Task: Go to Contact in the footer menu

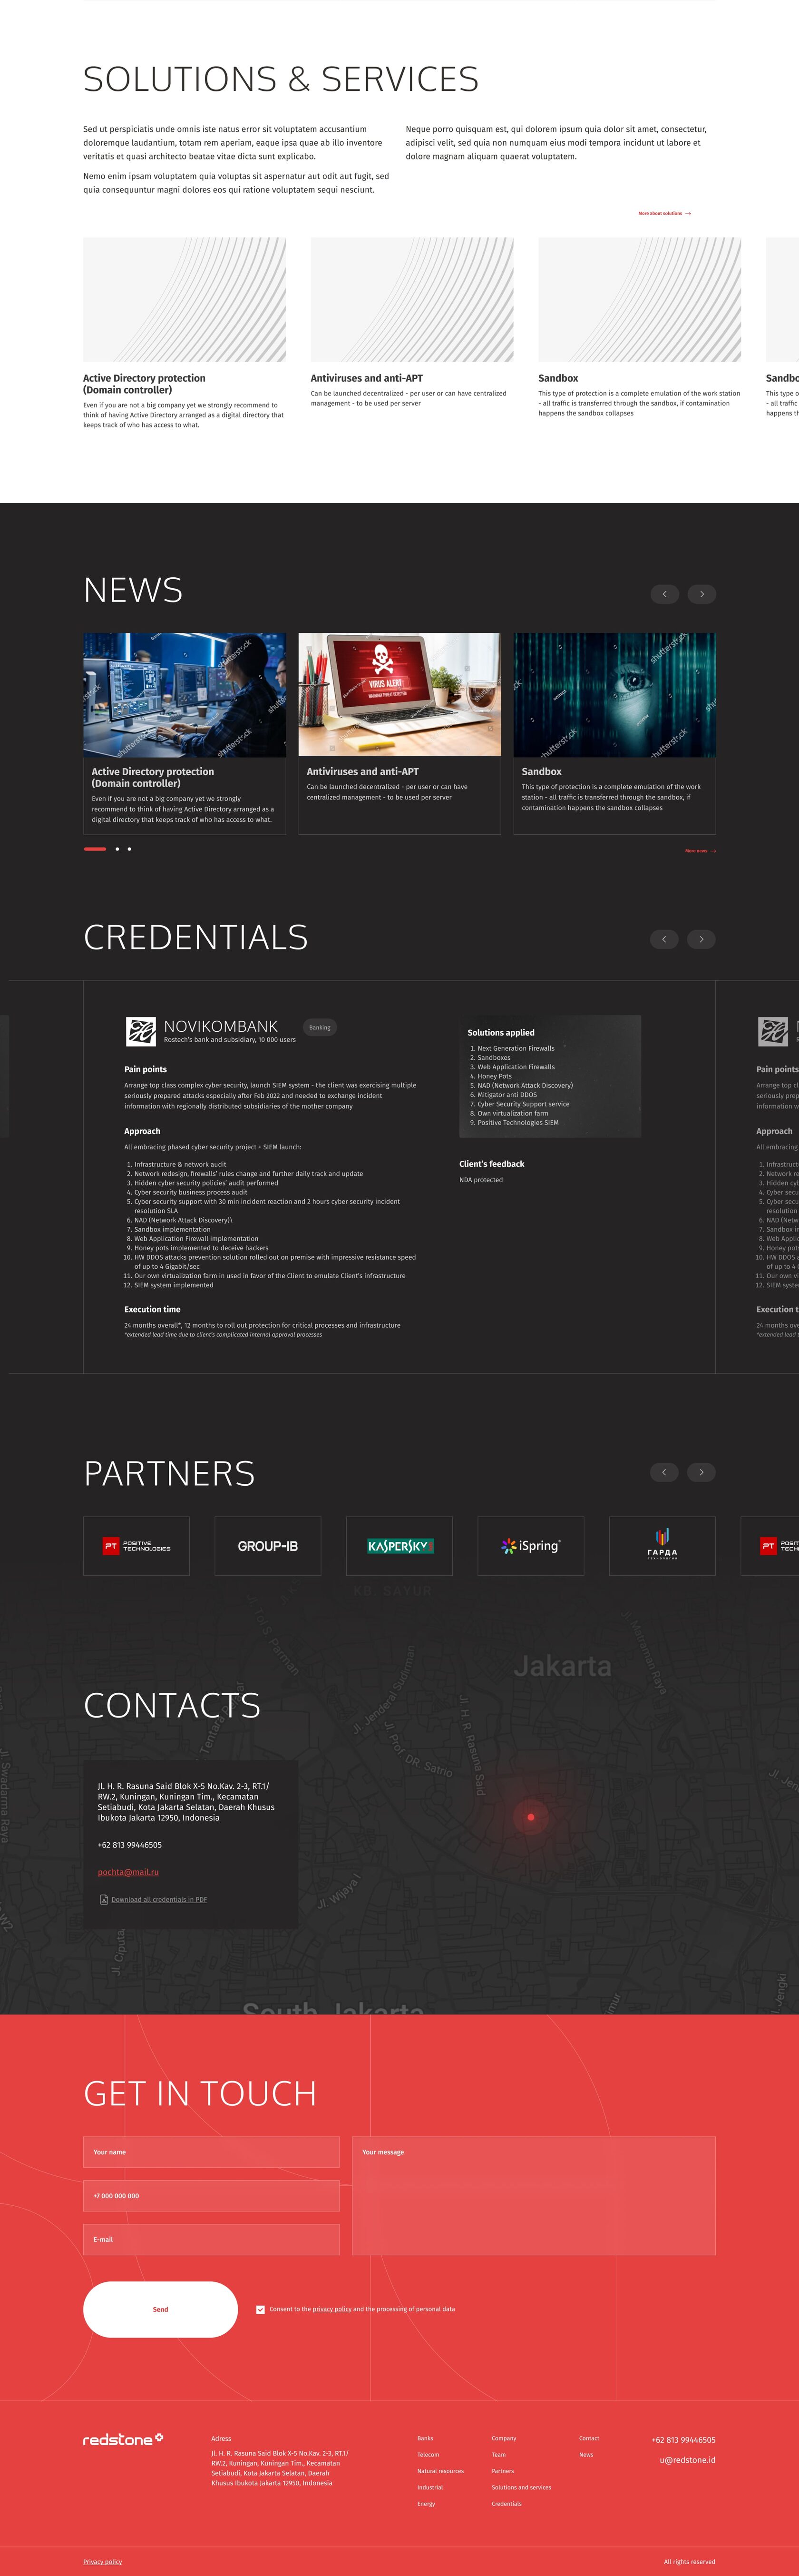Action: (x=589, y=2438)
